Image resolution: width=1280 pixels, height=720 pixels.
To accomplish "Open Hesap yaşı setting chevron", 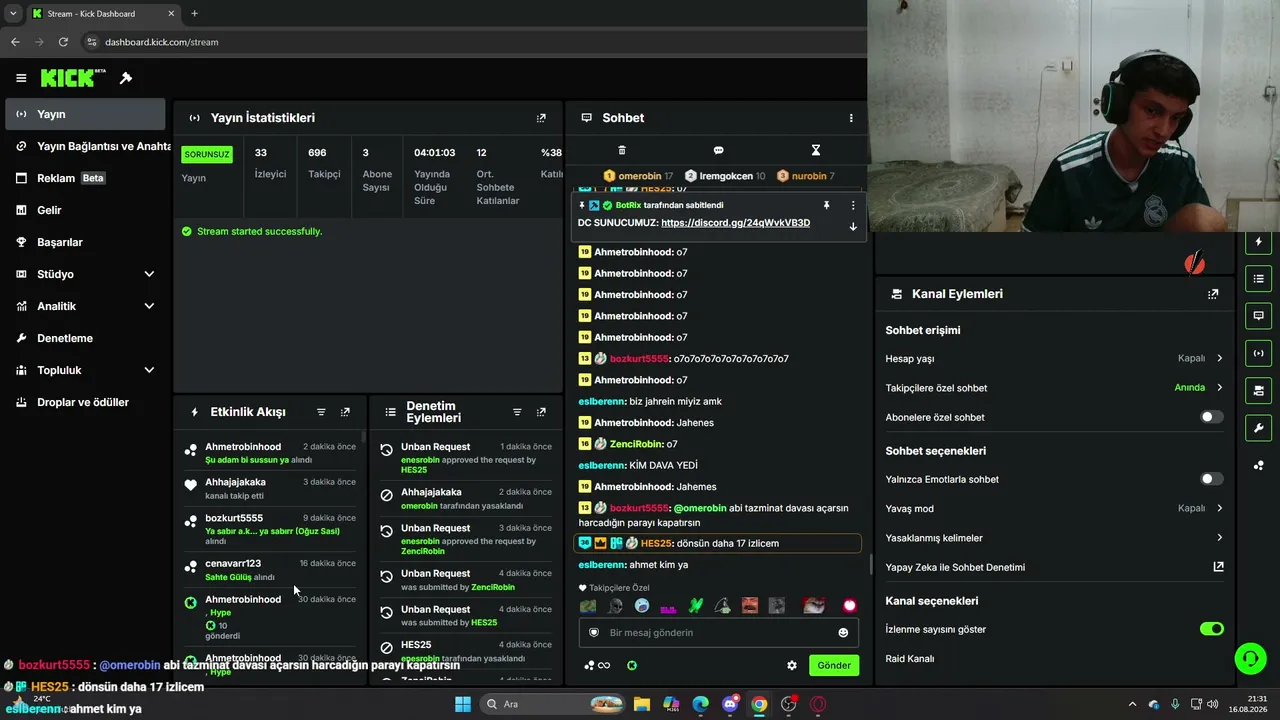I will [1219, 358].
